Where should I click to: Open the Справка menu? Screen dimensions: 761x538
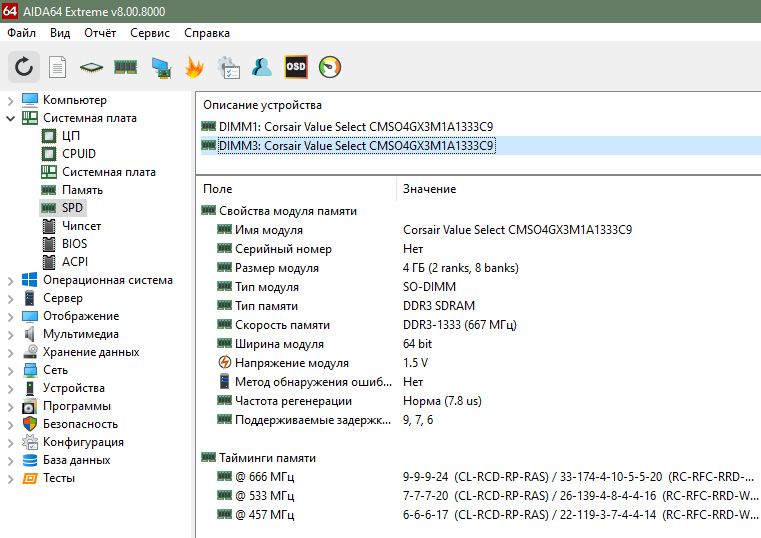207,33
